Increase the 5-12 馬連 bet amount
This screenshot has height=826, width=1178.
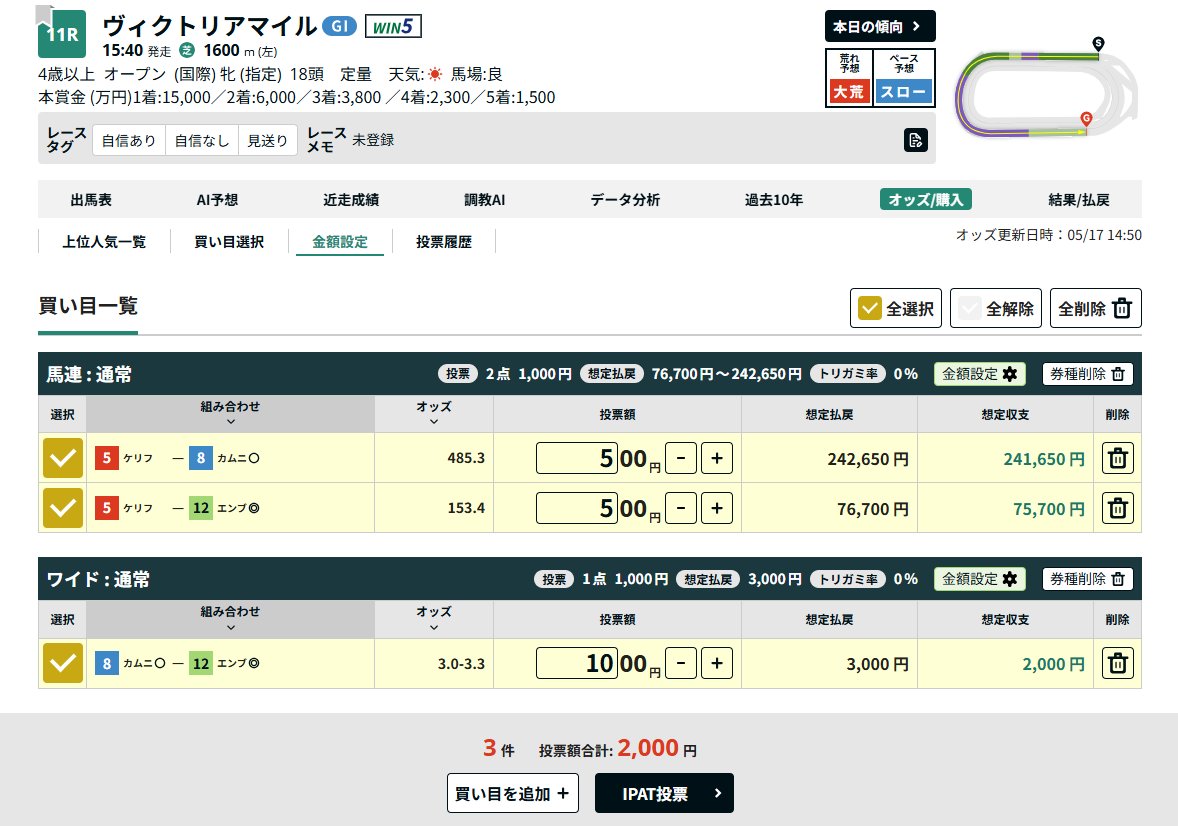coord(717,508)
